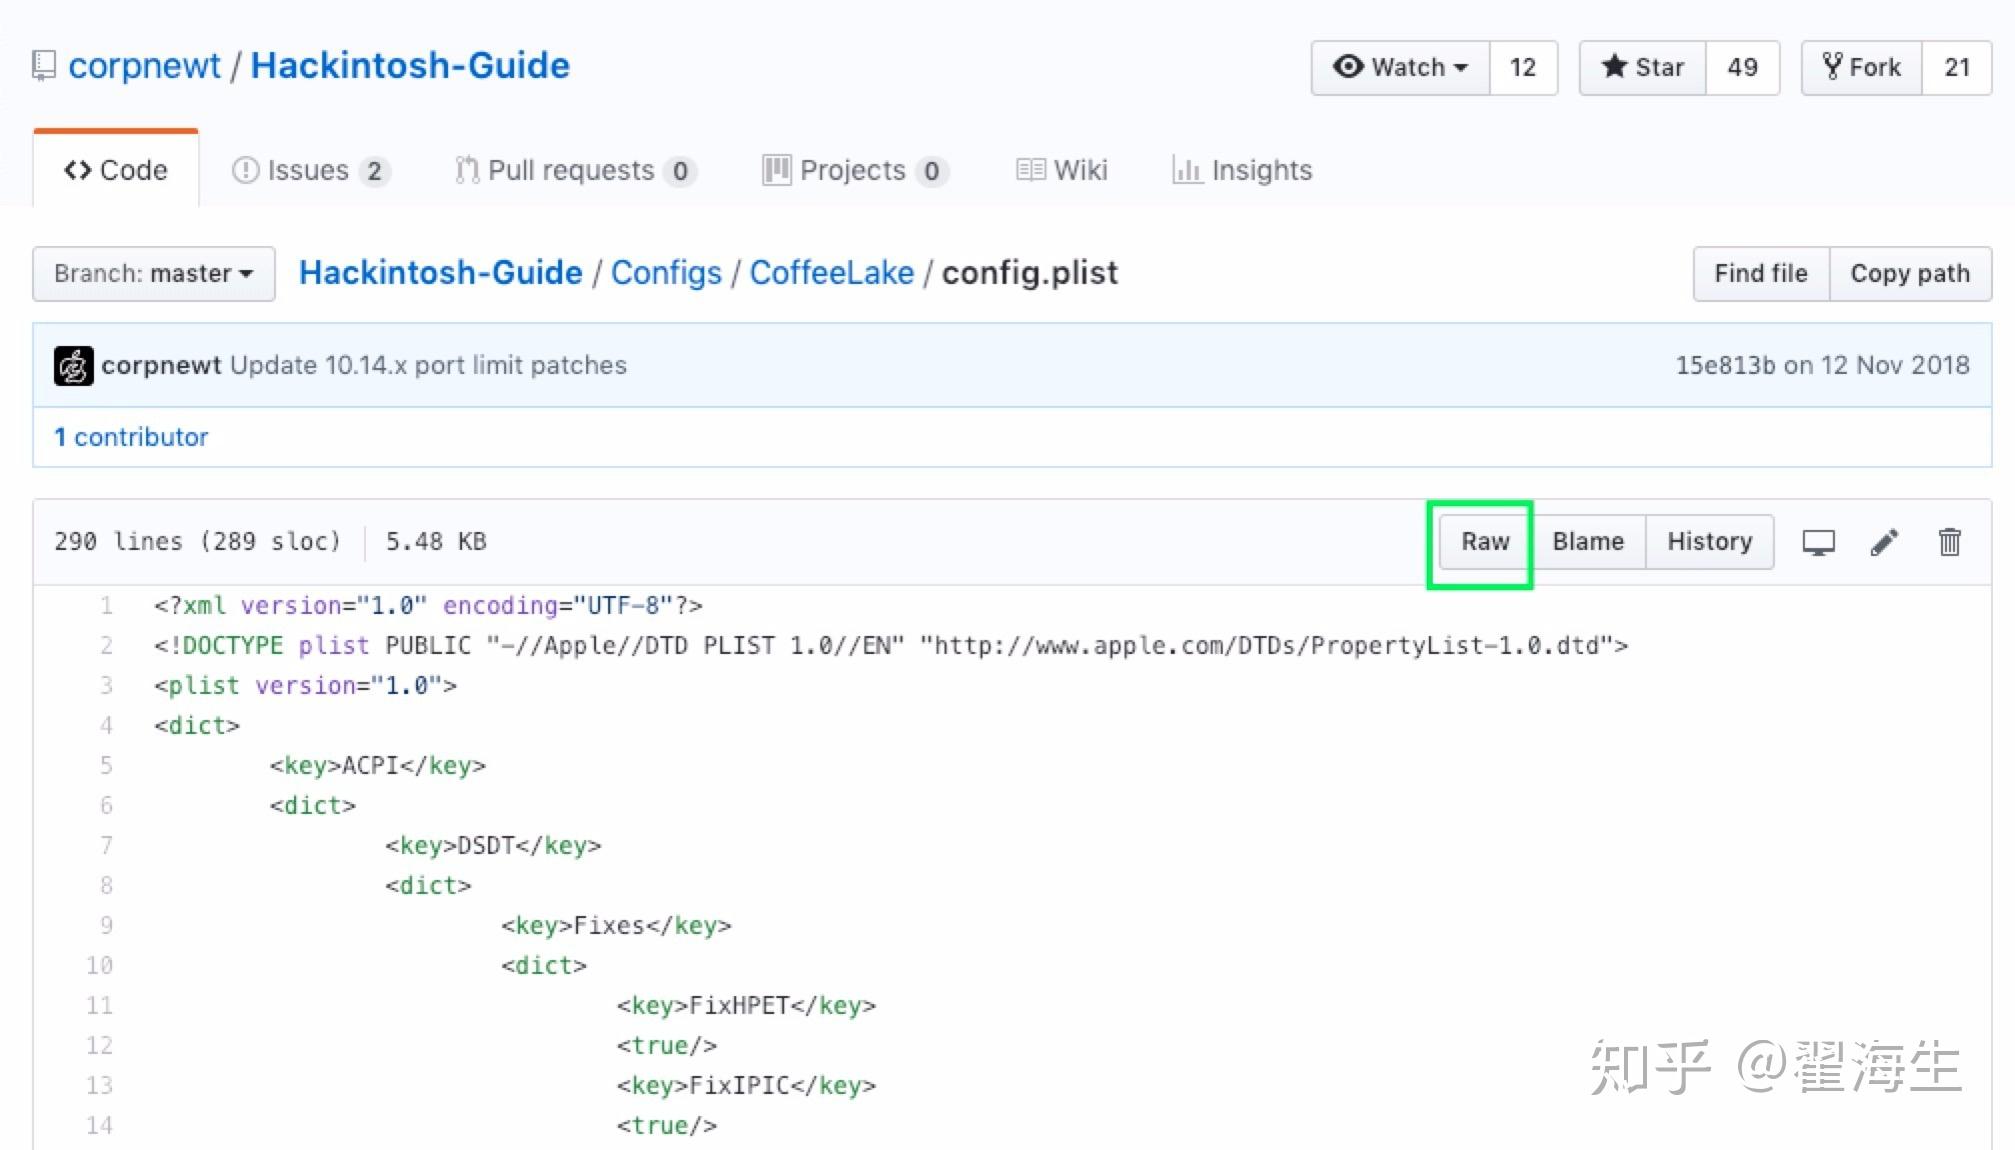
Task: Click corpnewt's avatar thumbnail
Action: click(73, 366)
